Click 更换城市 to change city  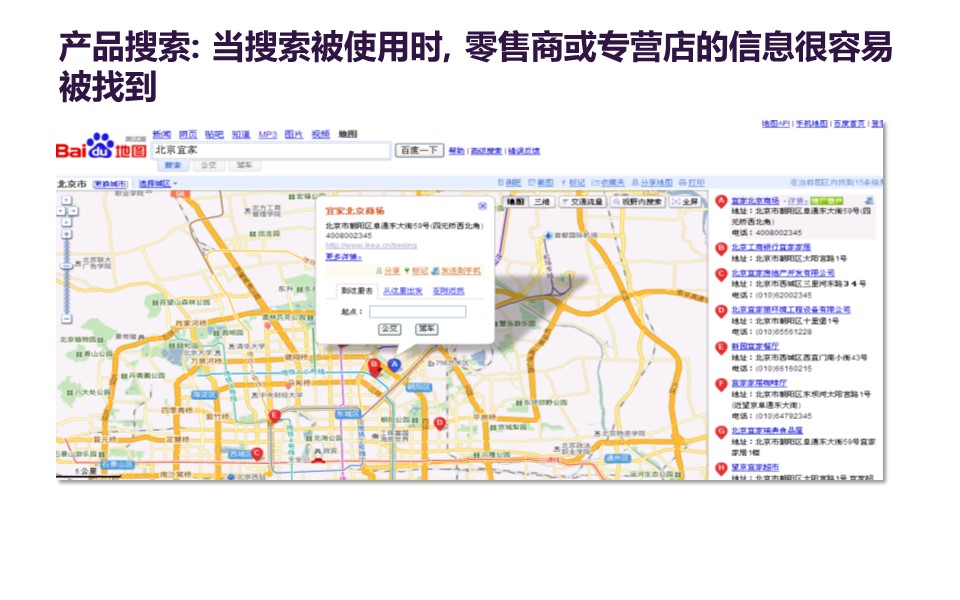coord(110,184)
